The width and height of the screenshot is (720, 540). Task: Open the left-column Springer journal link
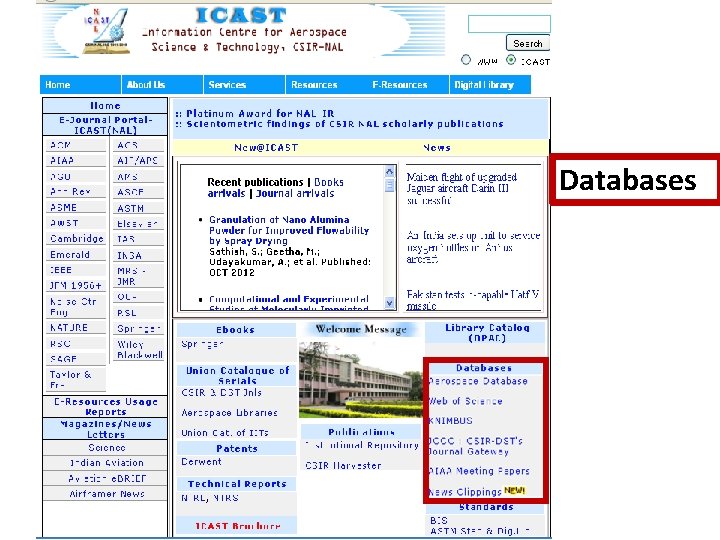tap(138, 328)
